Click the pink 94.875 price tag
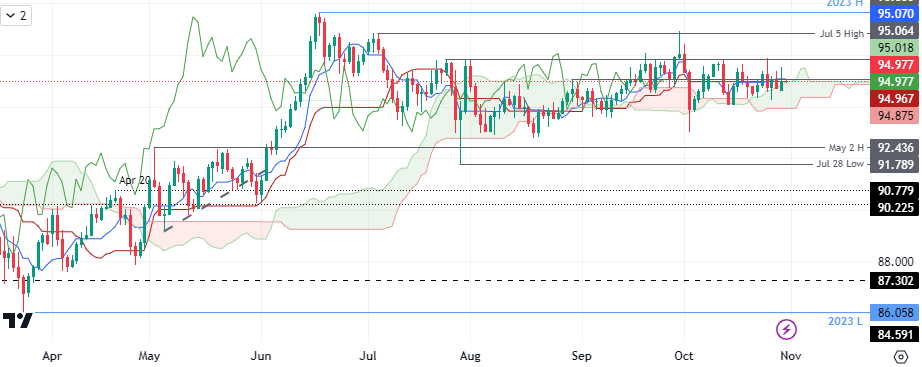 pos(894,116)
